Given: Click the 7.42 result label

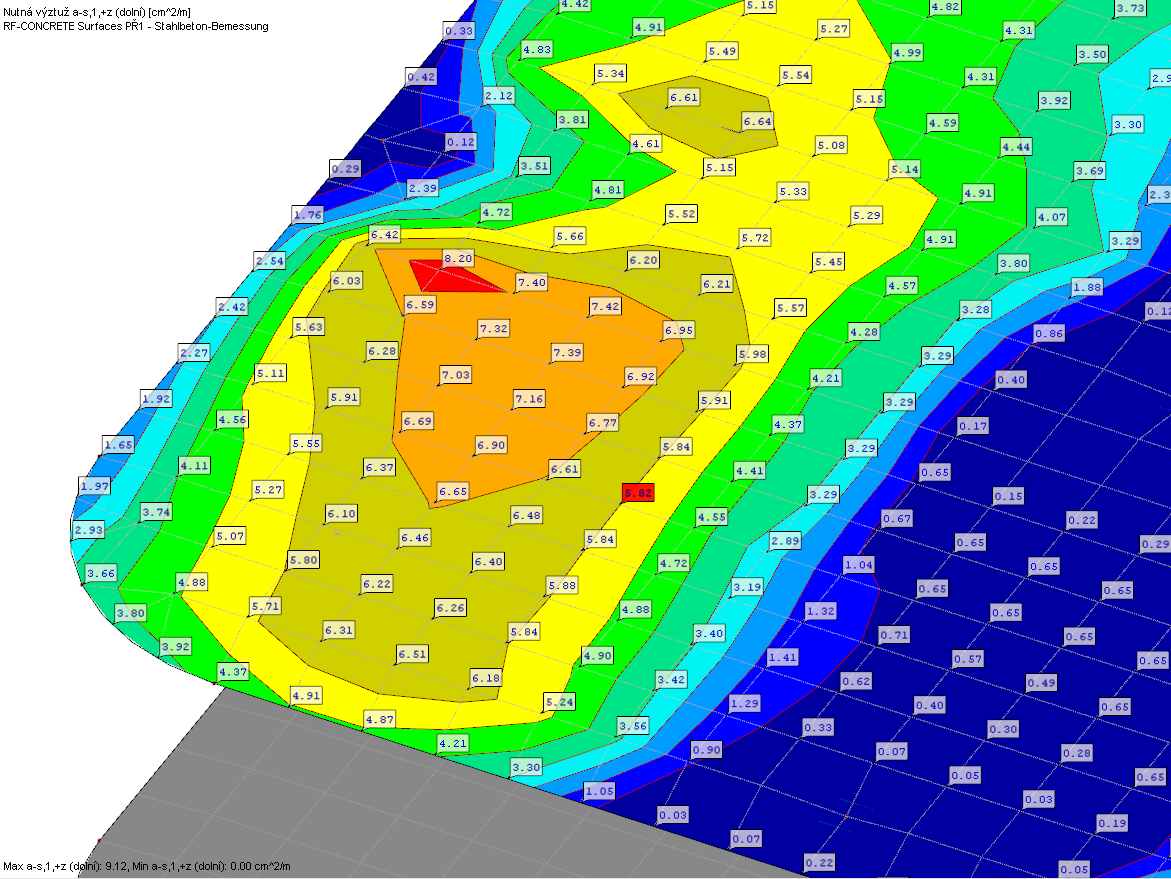Looking at the screenshot, I should [x=605, y=306].
